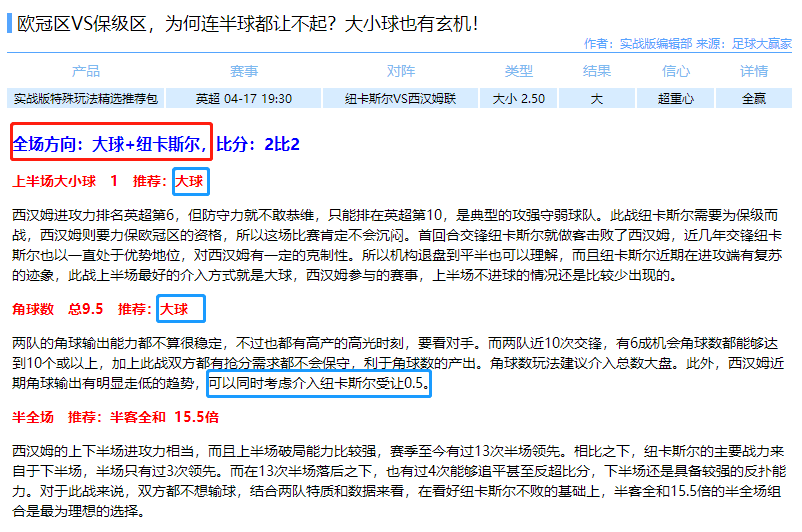The height and width of the screenshot is (532, 802).
Task: Click the 结果 column header
Action: pyautogui.click(x=597, y=71)
